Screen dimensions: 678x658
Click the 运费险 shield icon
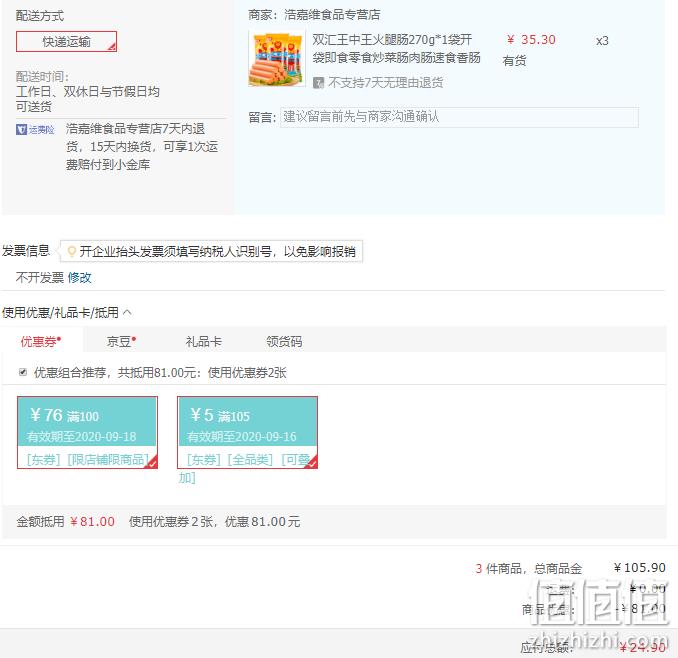(x=21, y=129)
